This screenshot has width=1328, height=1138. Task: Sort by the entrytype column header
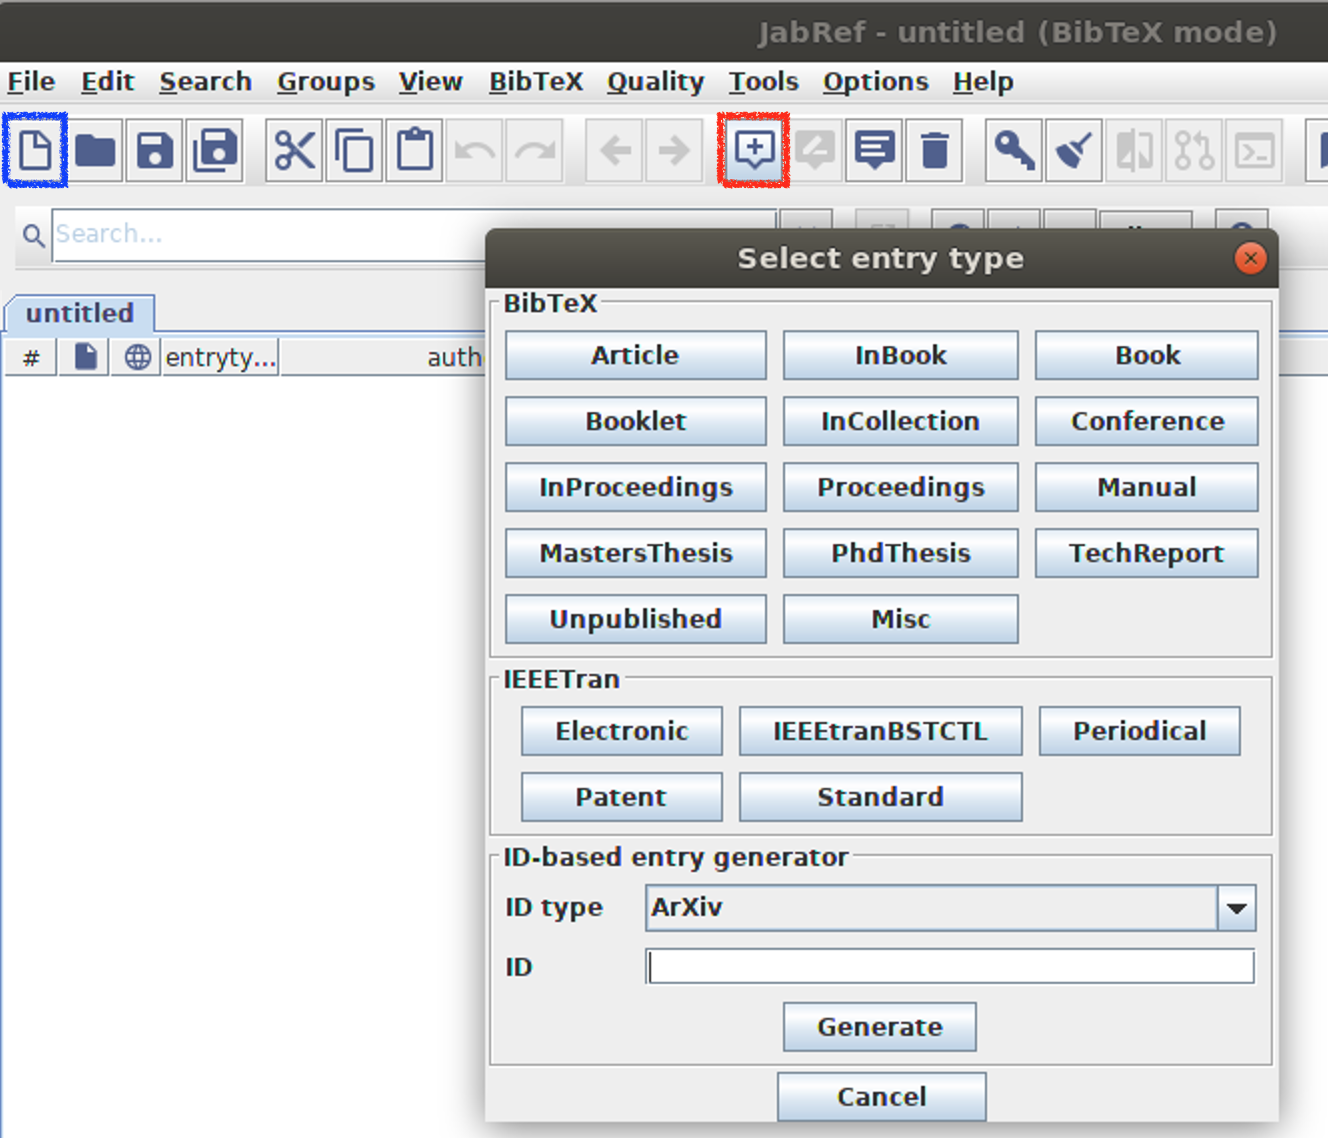pos(220,356)
